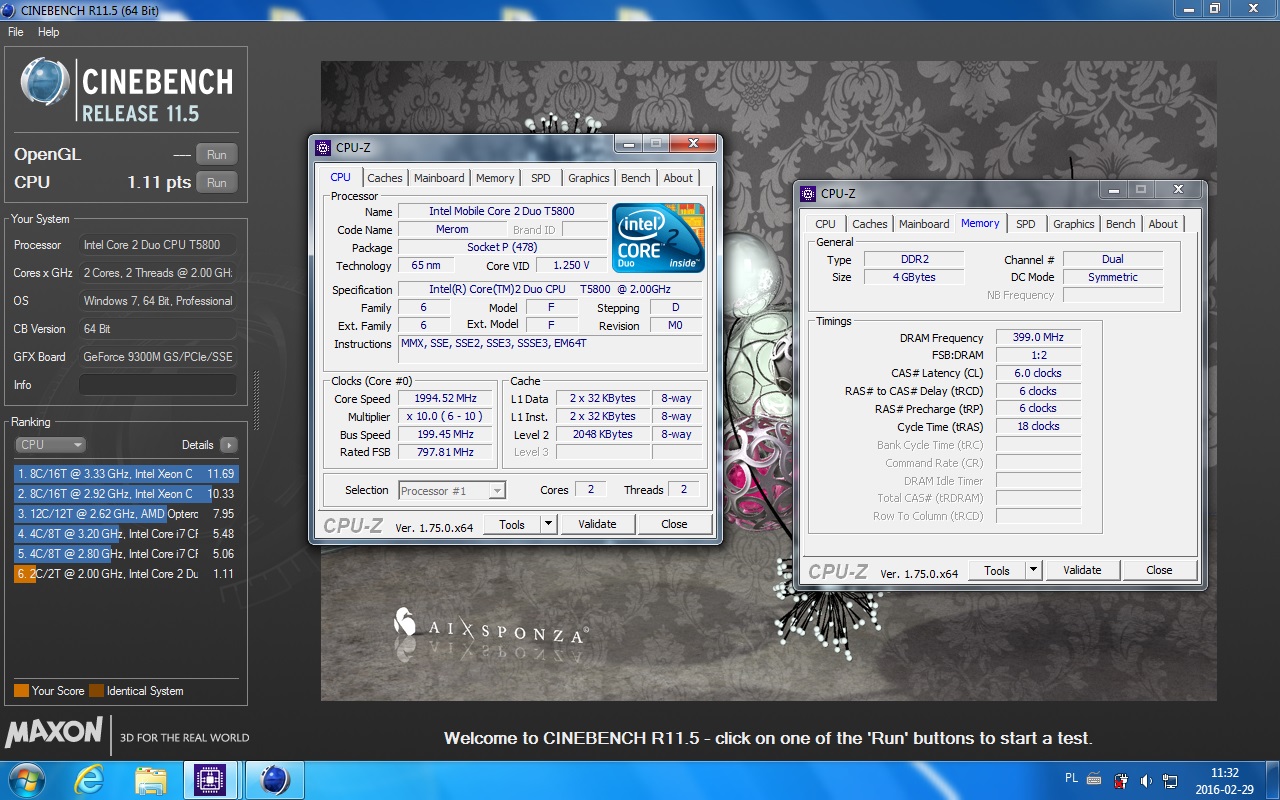Switch to CPU tab in right CPU-Z window
Screen dimensions: 1280x800
click(826, 224)
